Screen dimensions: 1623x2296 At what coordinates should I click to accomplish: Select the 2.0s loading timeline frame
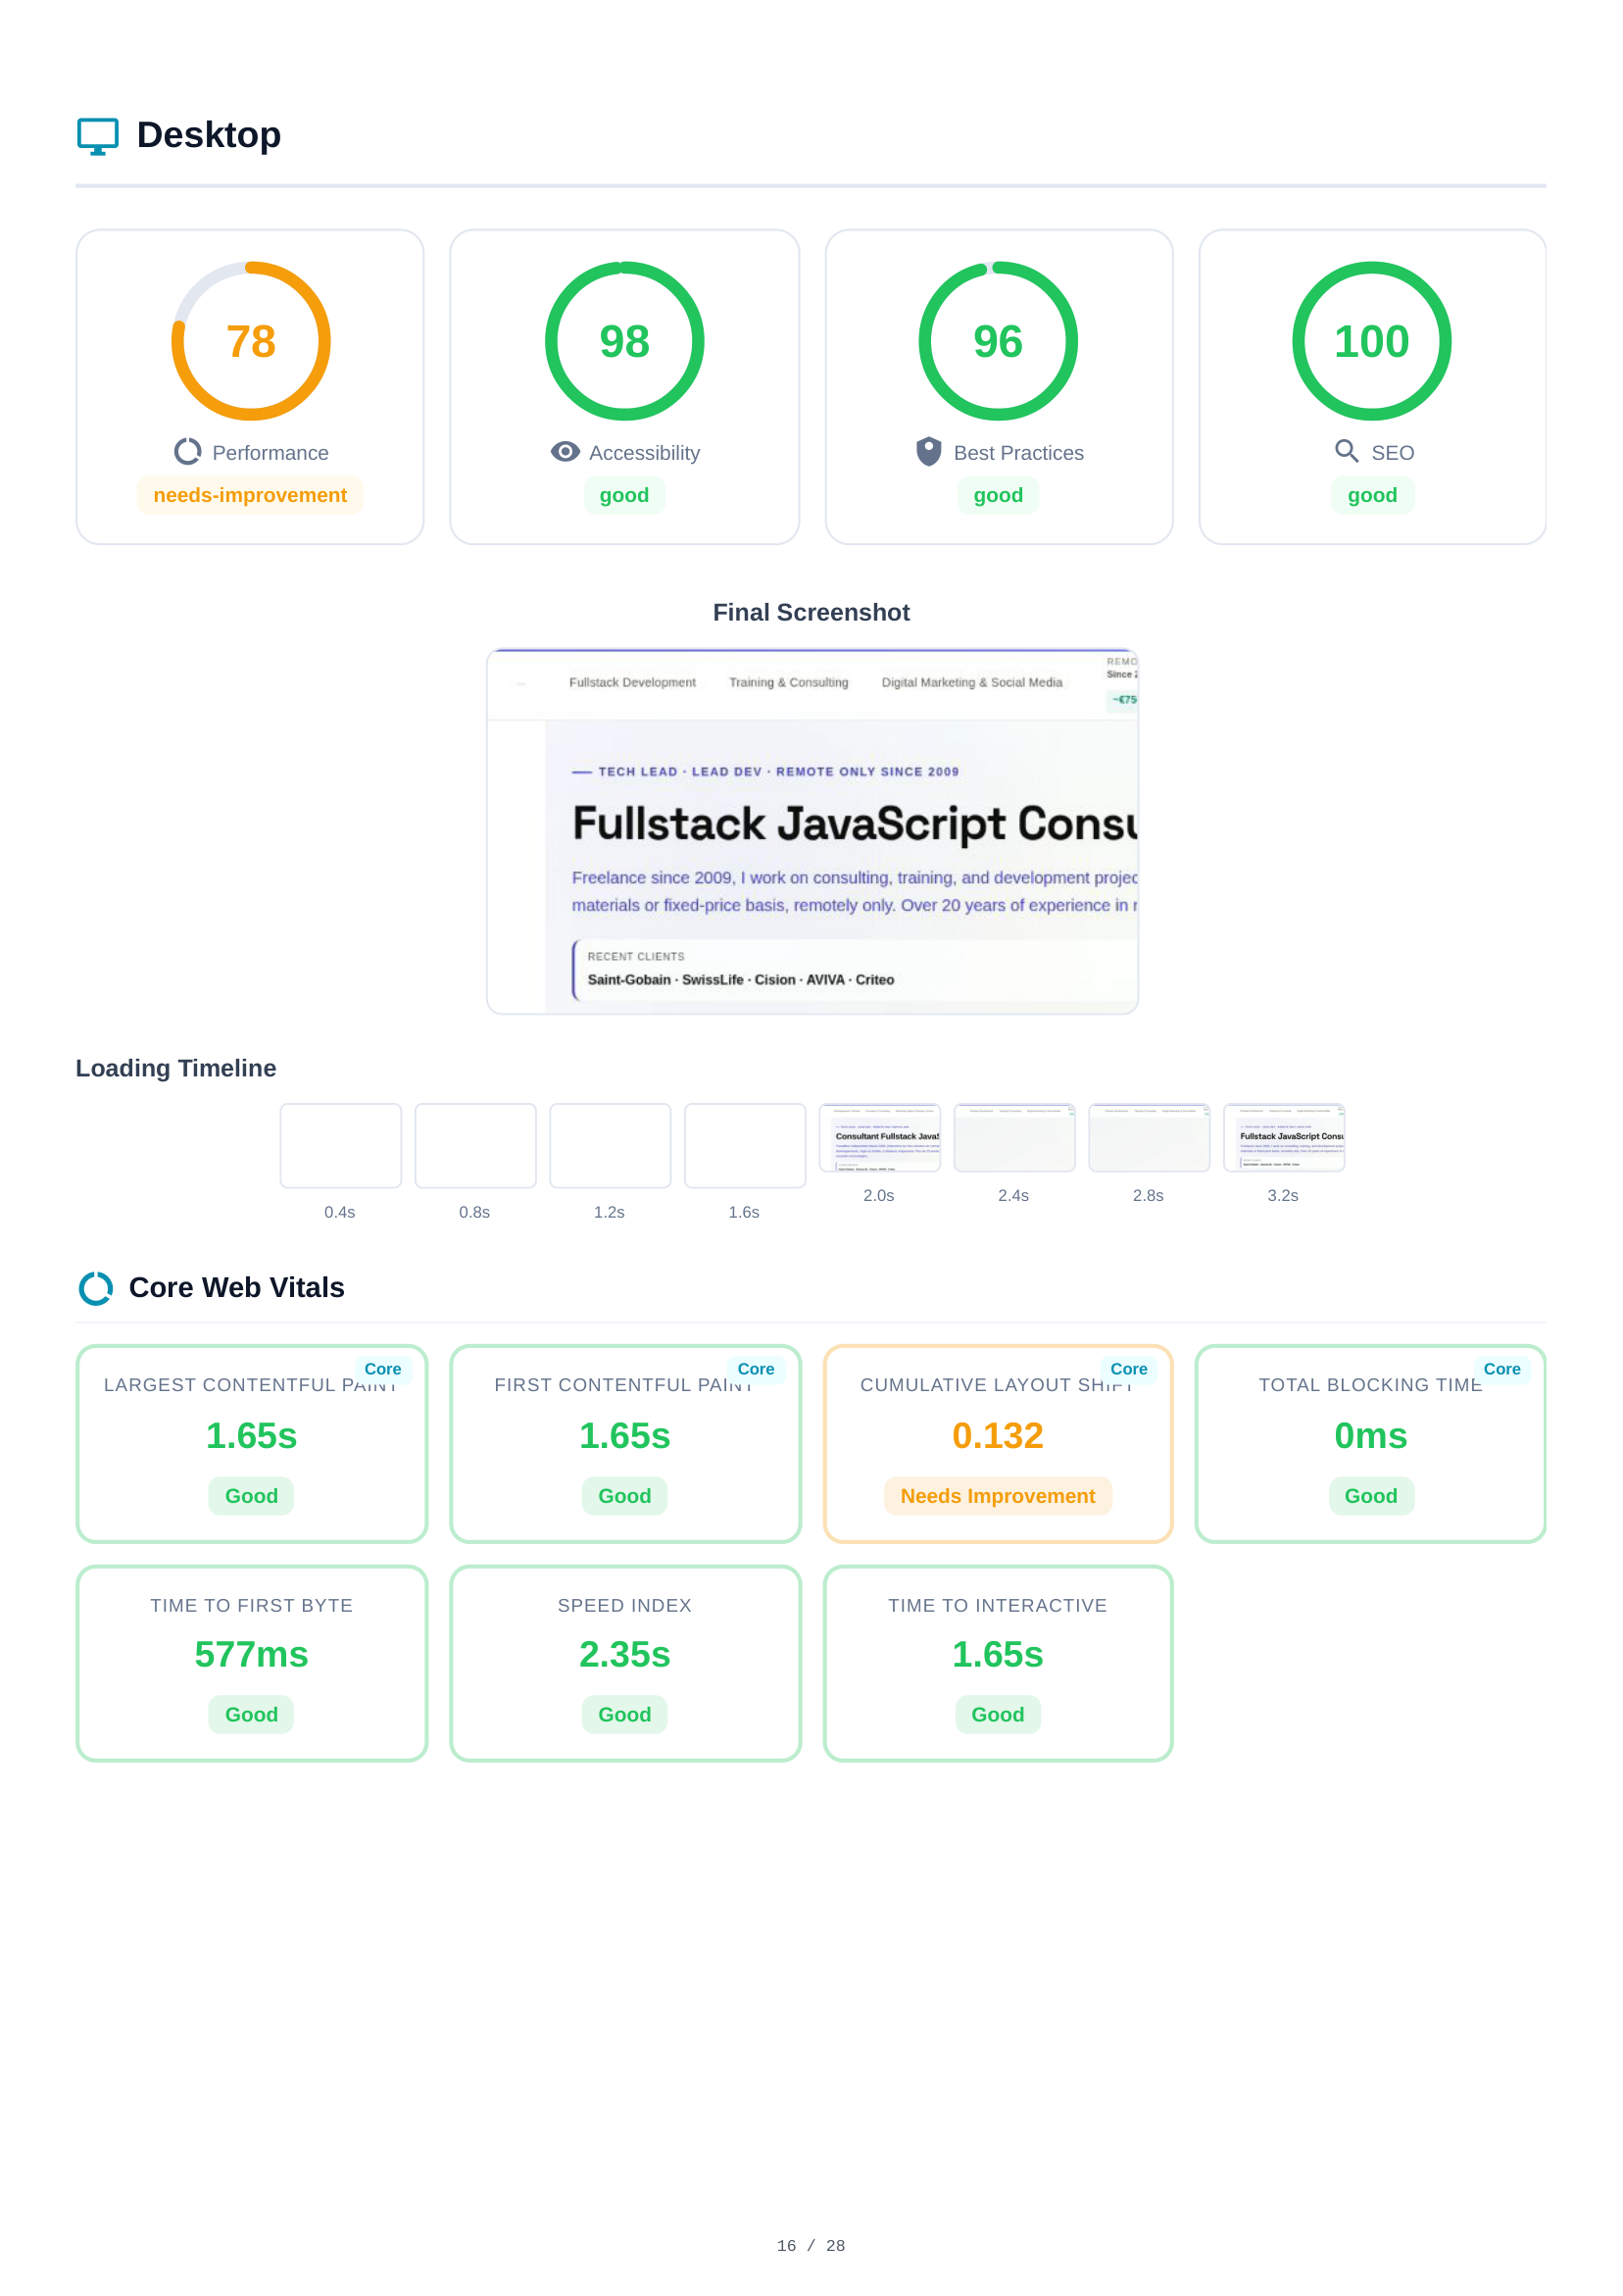pyautogui.click(x=879, y=1138)
